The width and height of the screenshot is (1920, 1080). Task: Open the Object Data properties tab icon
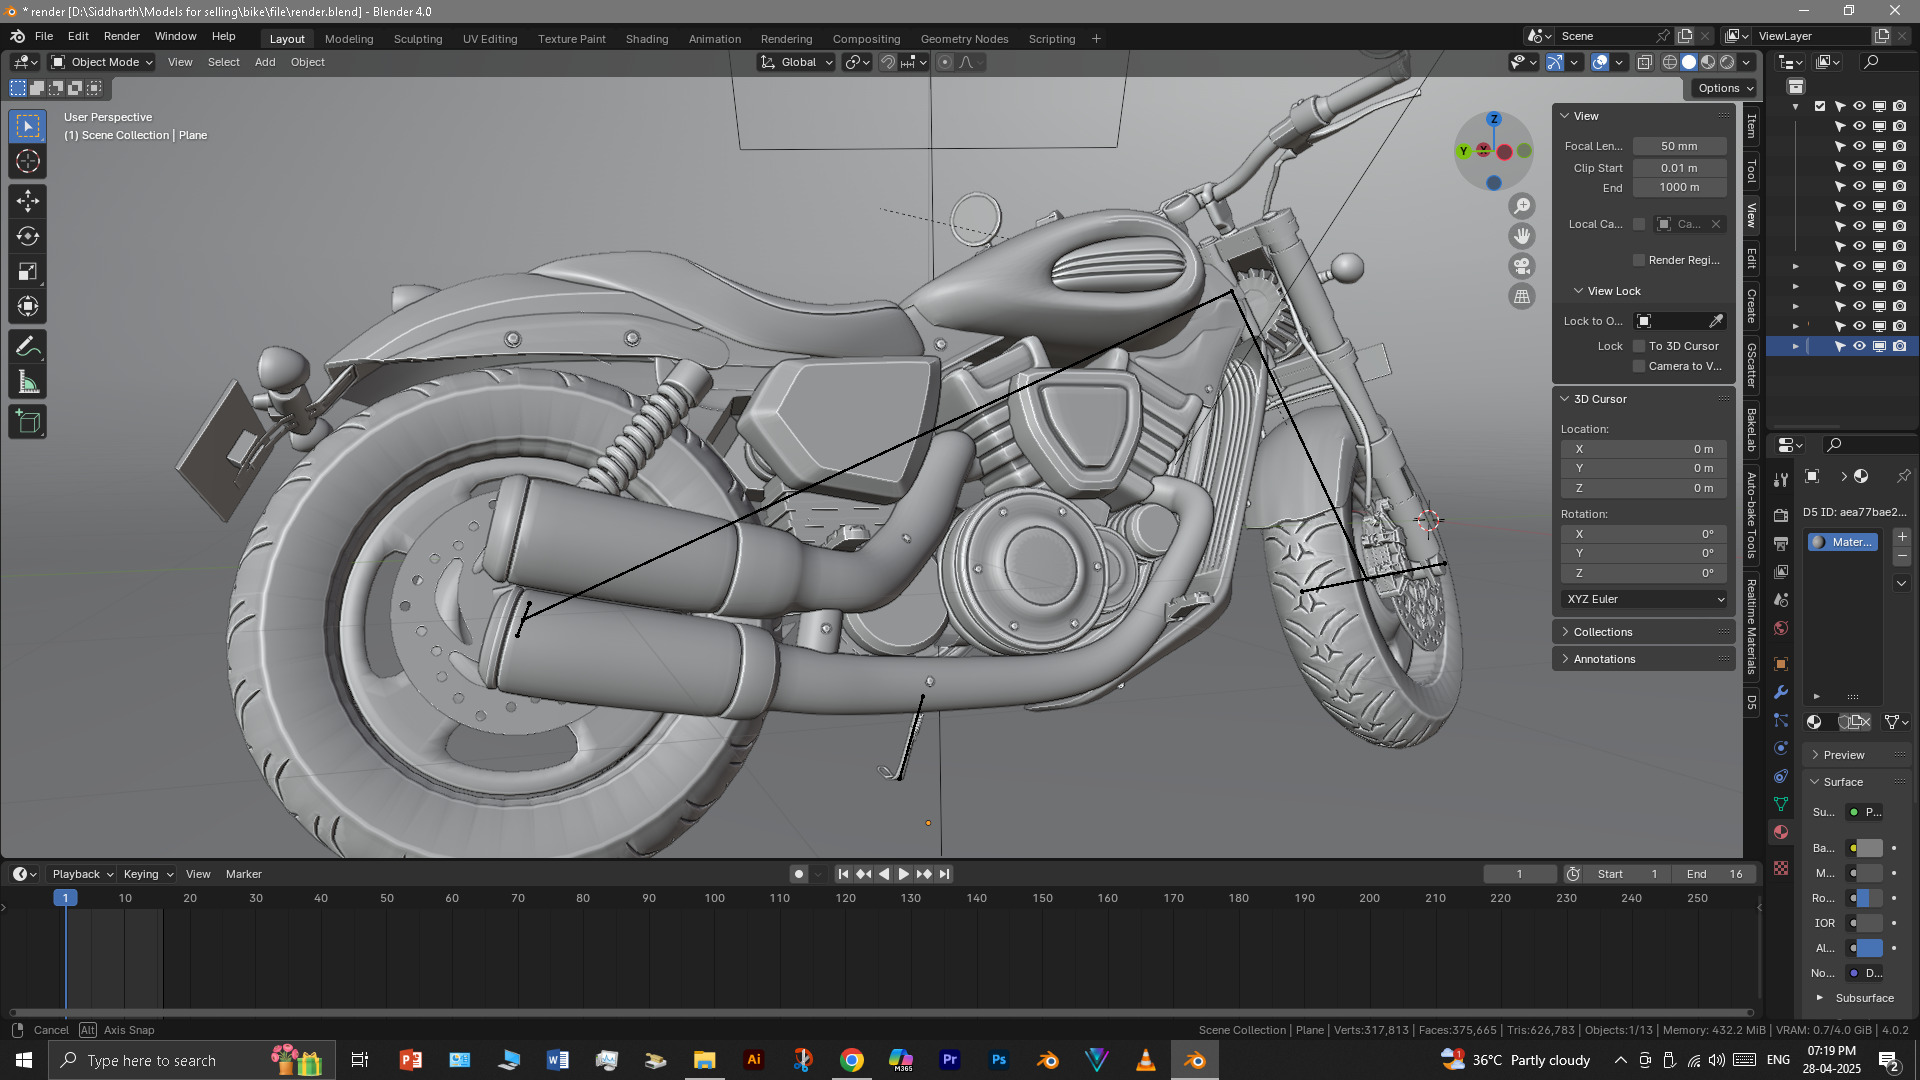tap(1781, 804)
